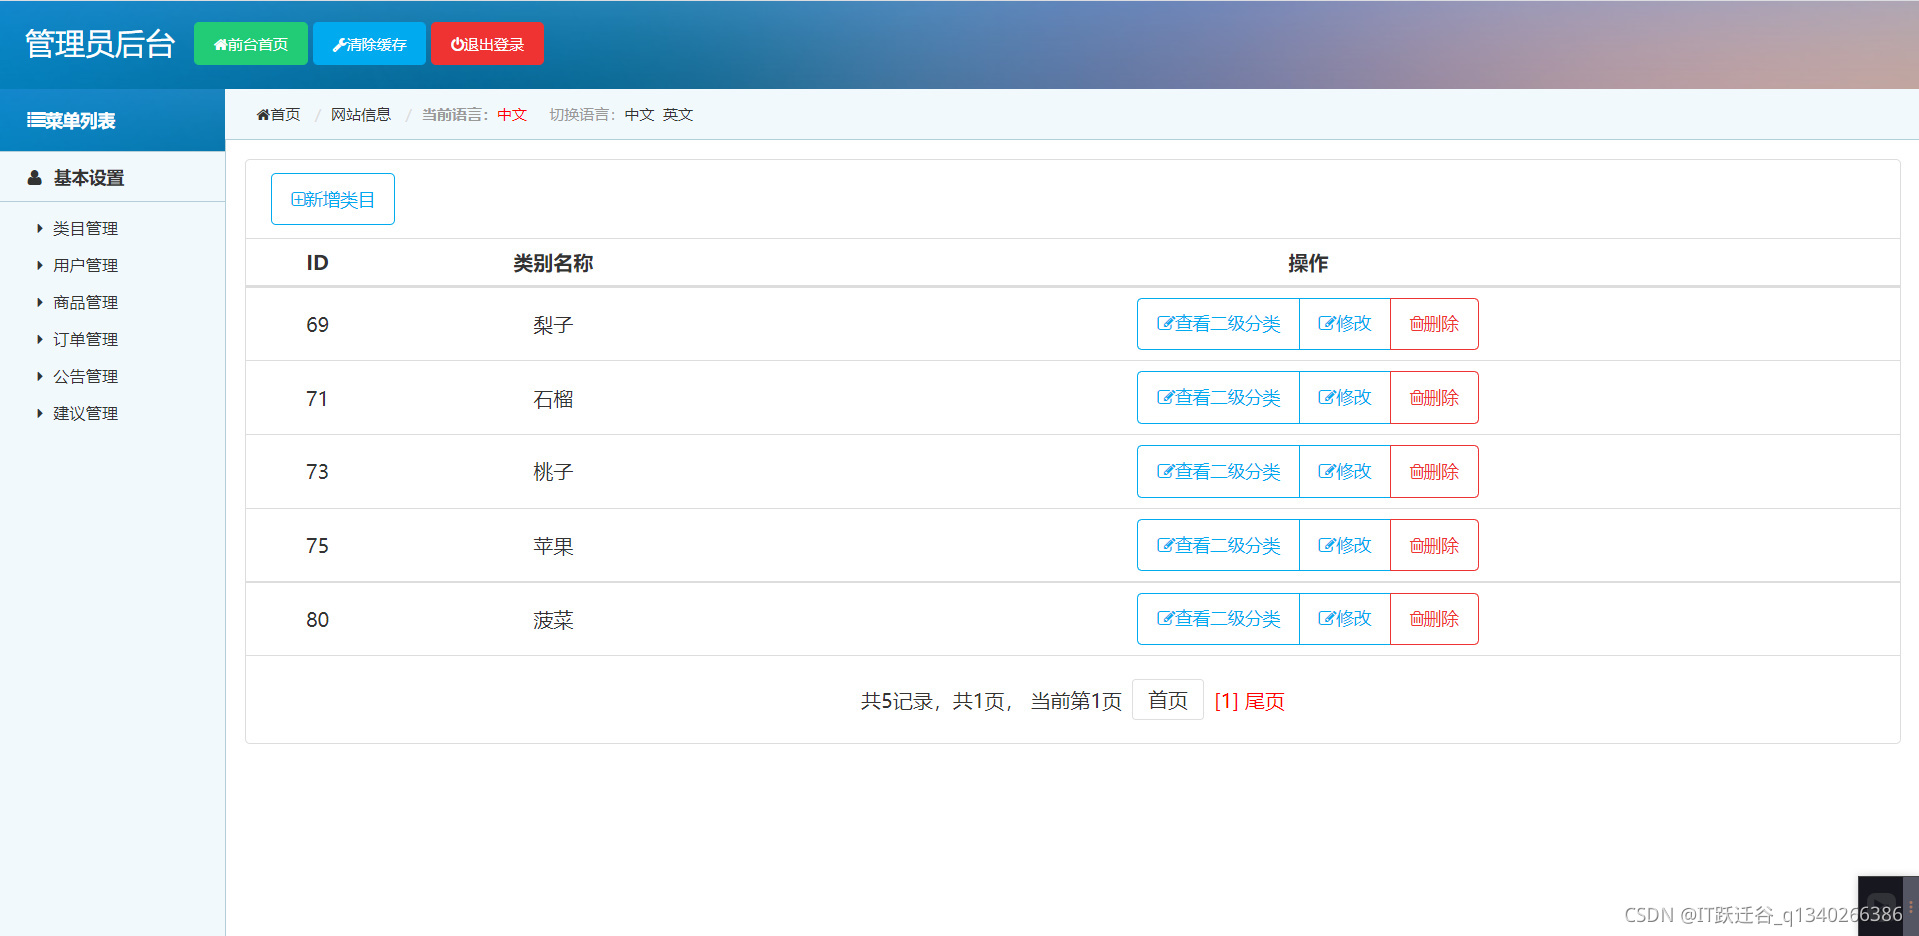Click the 菜单列表 list icon
This screenshot has height=936, width=1919.
[x=35, y=121]
